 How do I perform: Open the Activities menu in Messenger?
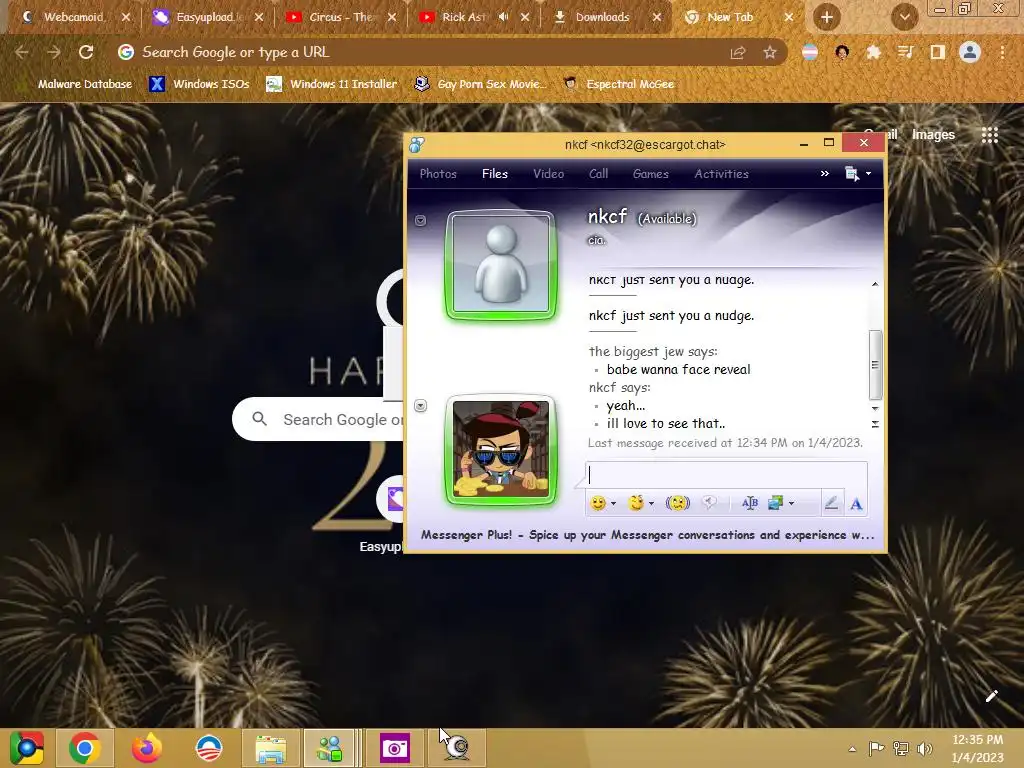pyautogui.click(x=721, y=174)
